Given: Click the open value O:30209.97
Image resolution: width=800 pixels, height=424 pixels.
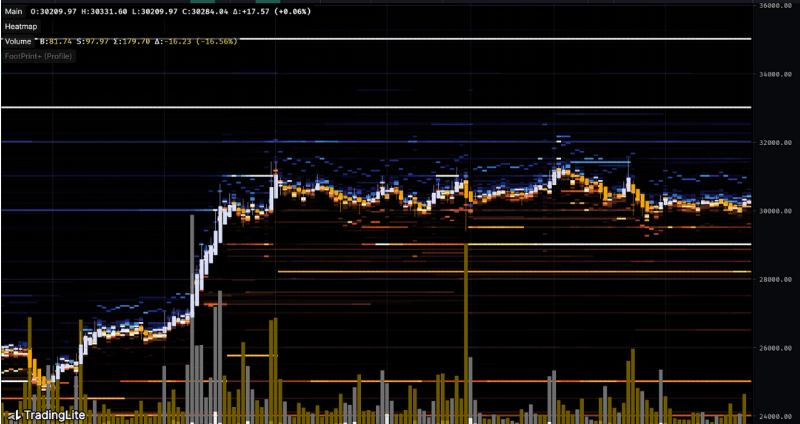Looking at the screenshot, I should click(x=53, y=11).
